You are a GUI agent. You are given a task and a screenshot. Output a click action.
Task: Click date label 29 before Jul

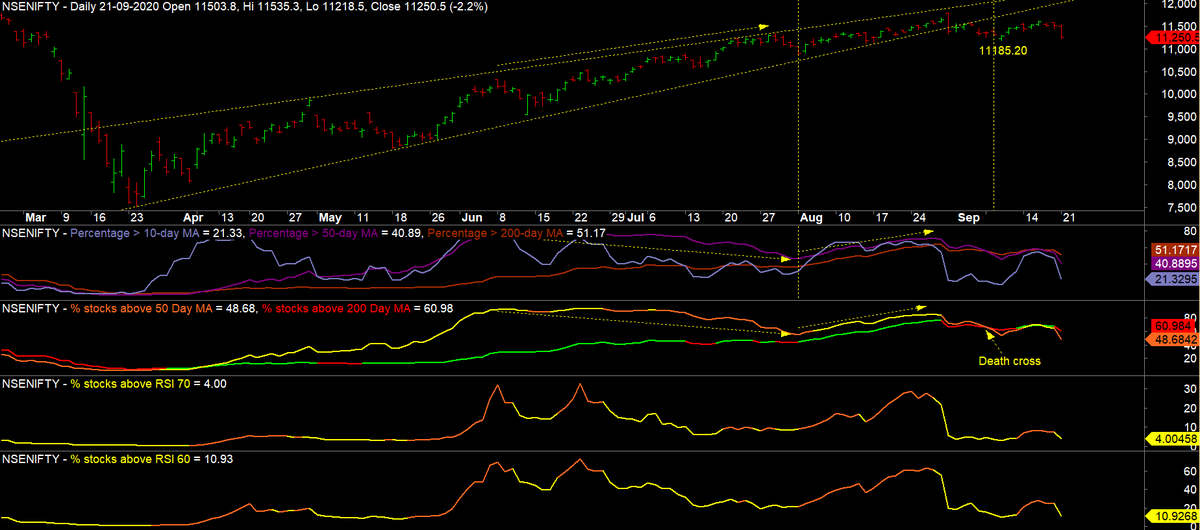[x=617, y=217]
